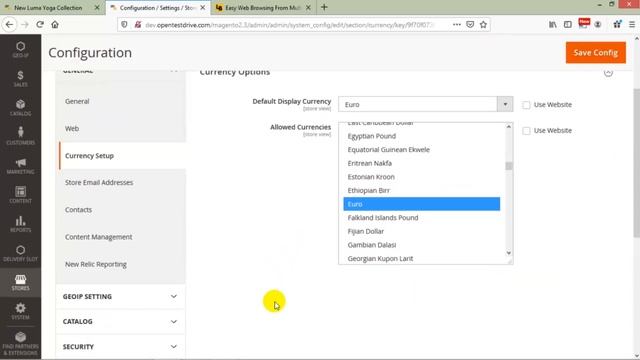Select the highlighted Euro currency option
Screen dimensions: 640x360
click(x=422, y=204)
